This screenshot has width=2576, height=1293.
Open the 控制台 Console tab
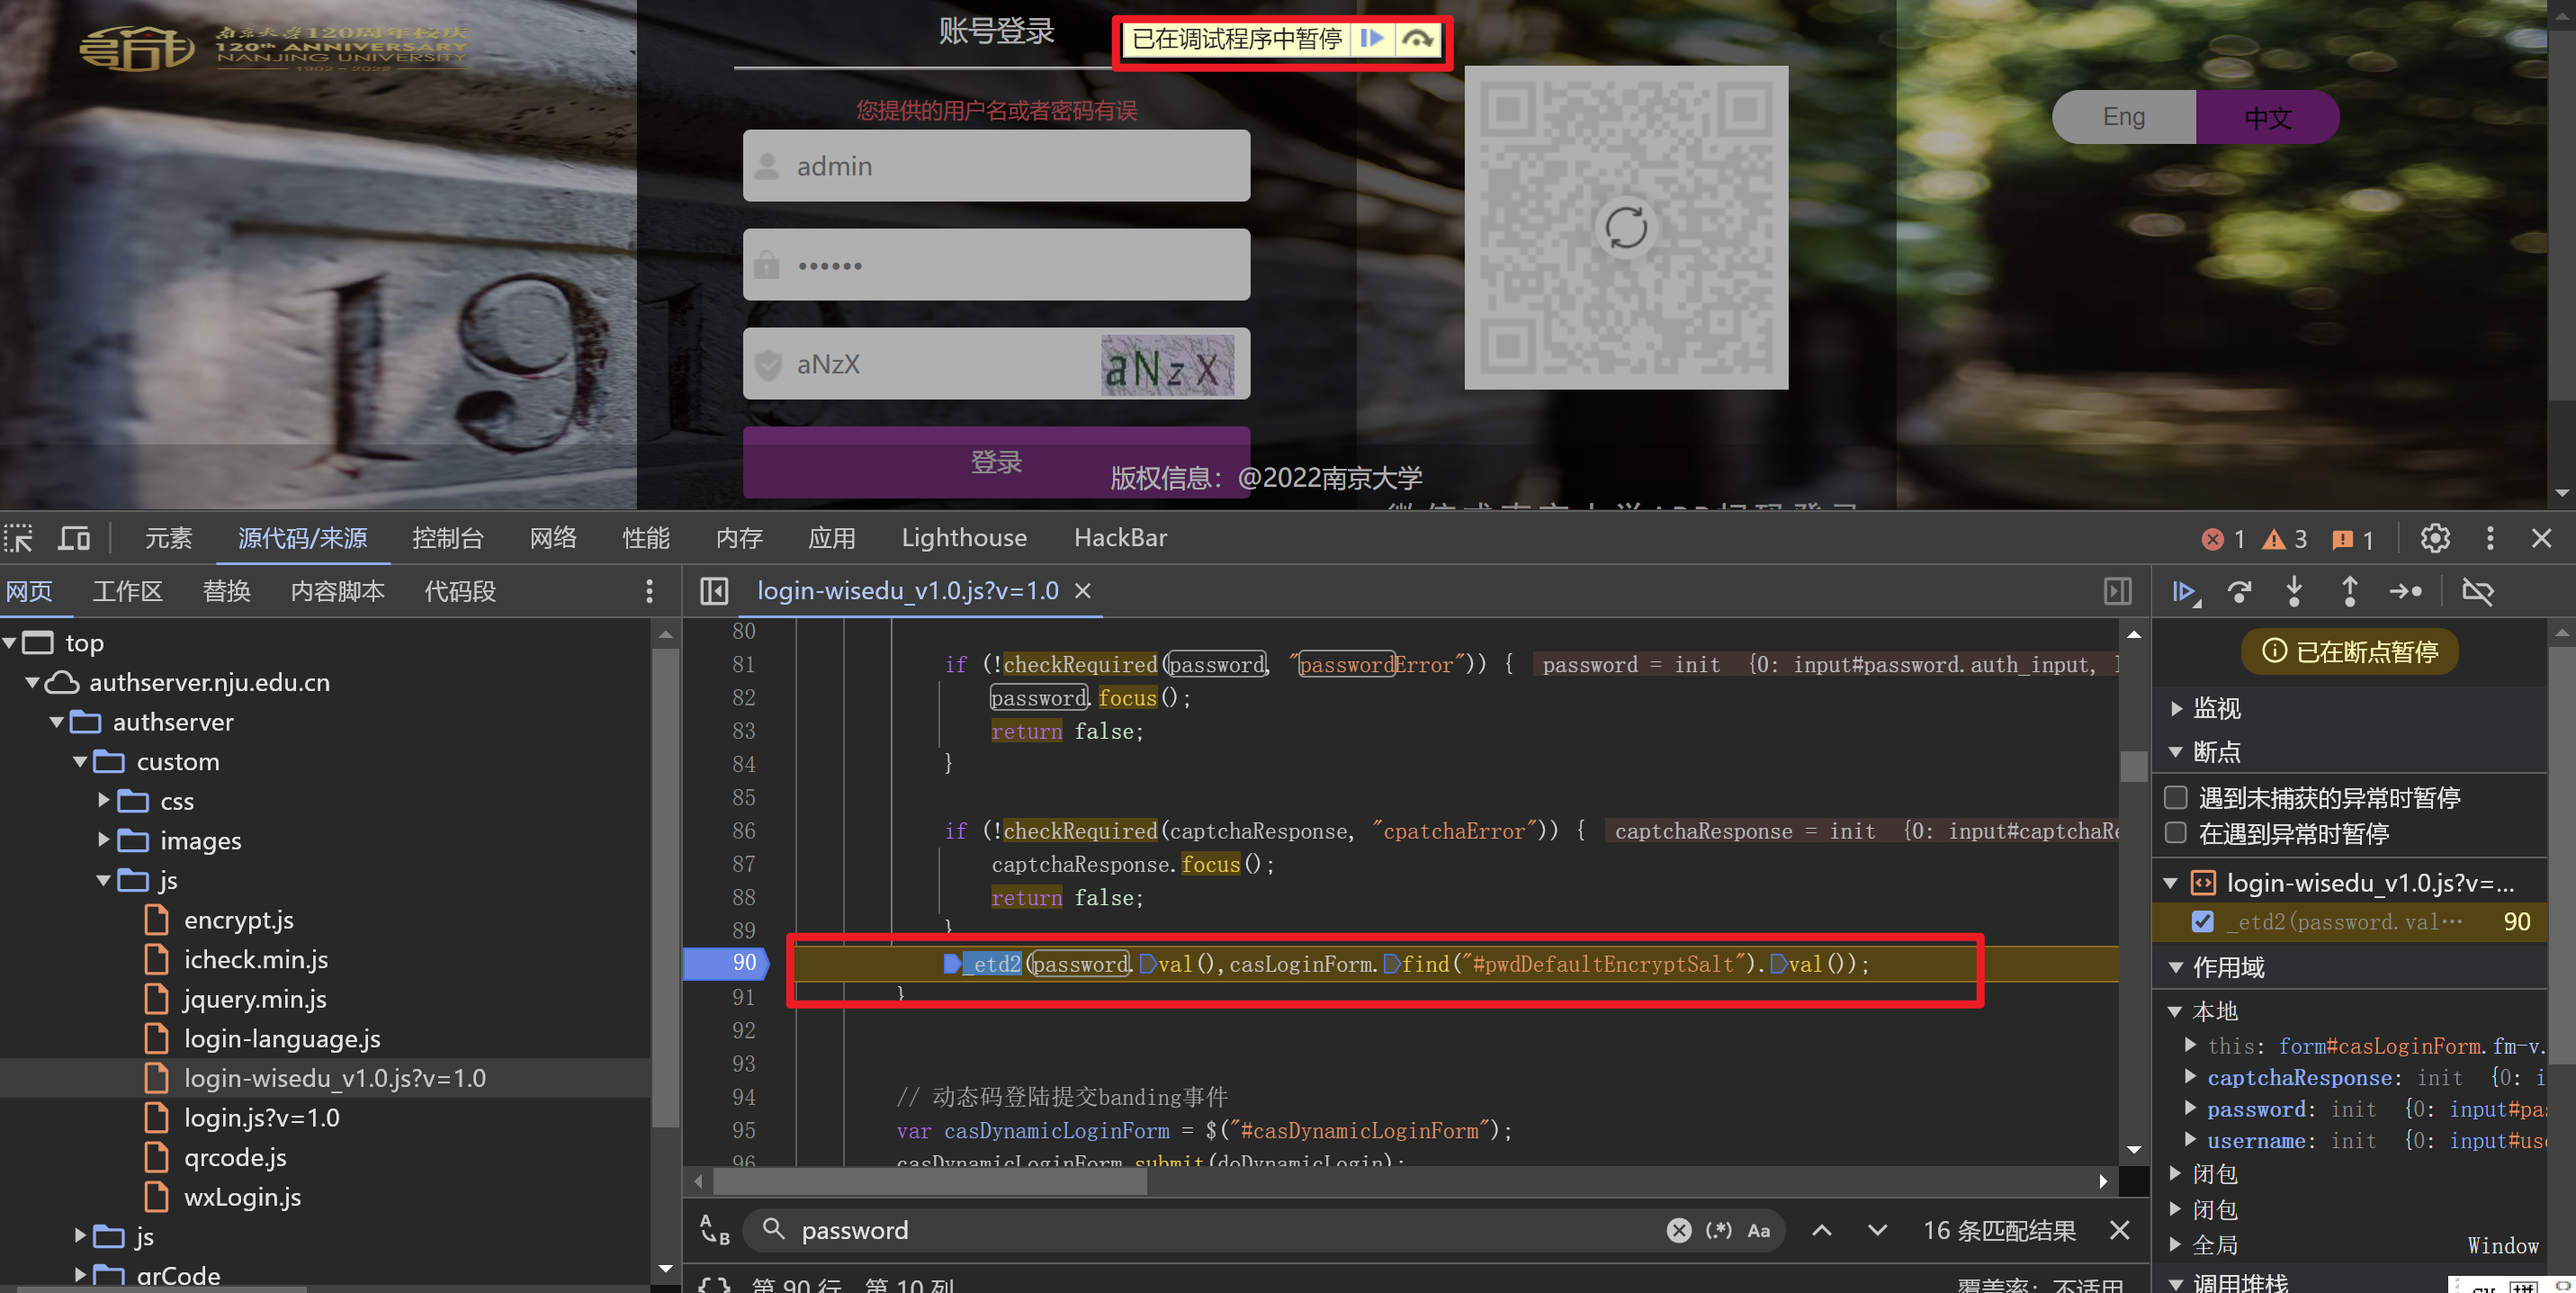point(448,538)
